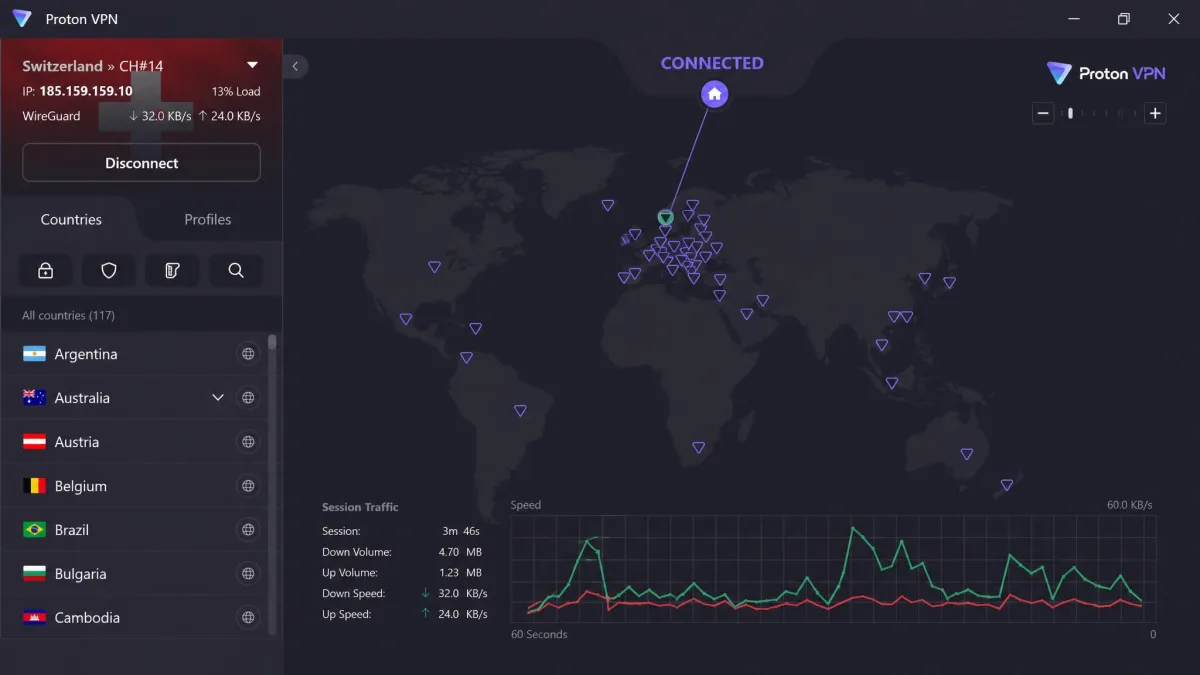
Task: Click Argentina's globe connect icon
Action: [x=248, y=354]
